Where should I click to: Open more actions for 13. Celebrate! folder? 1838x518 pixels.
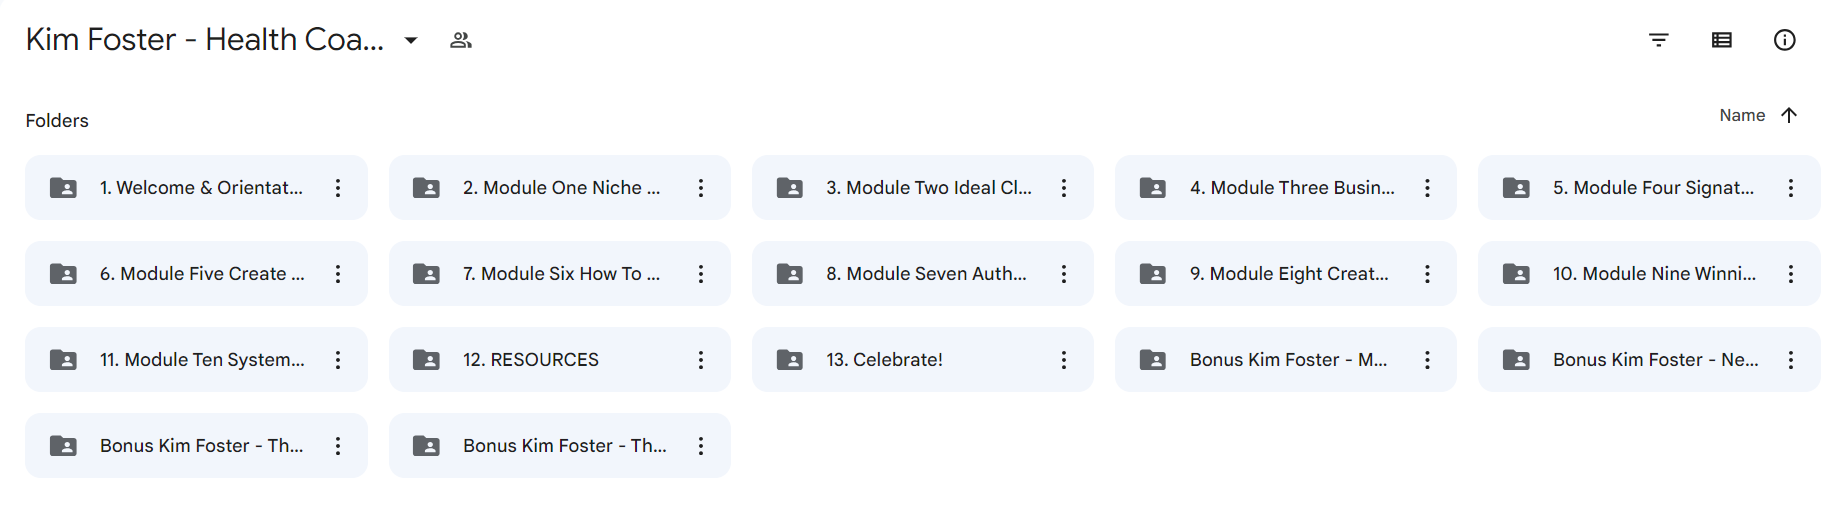(x=1064, y=359)
